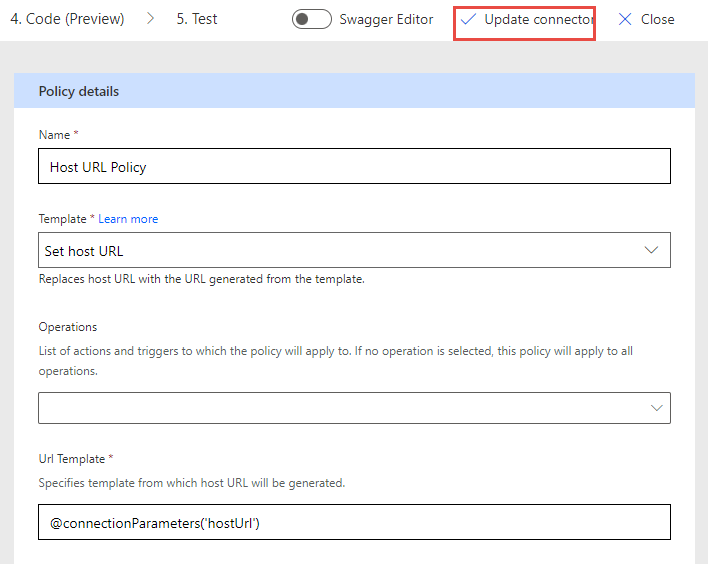Click the Swagger Editor label text
The image size is (708, 564).
[386, 19]
